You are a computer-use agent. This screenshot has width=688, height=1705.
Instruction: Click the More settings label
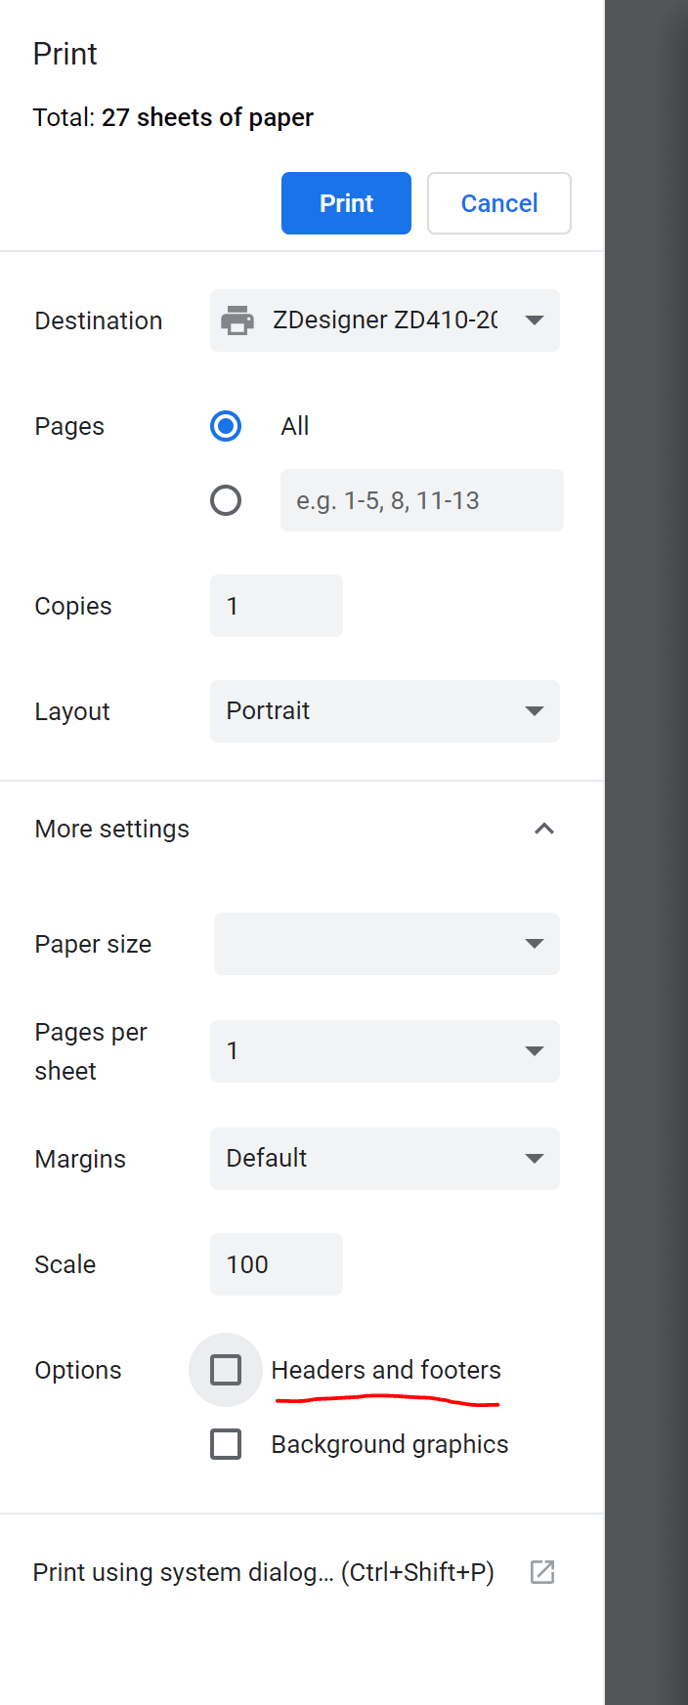[x=112, y=829]
